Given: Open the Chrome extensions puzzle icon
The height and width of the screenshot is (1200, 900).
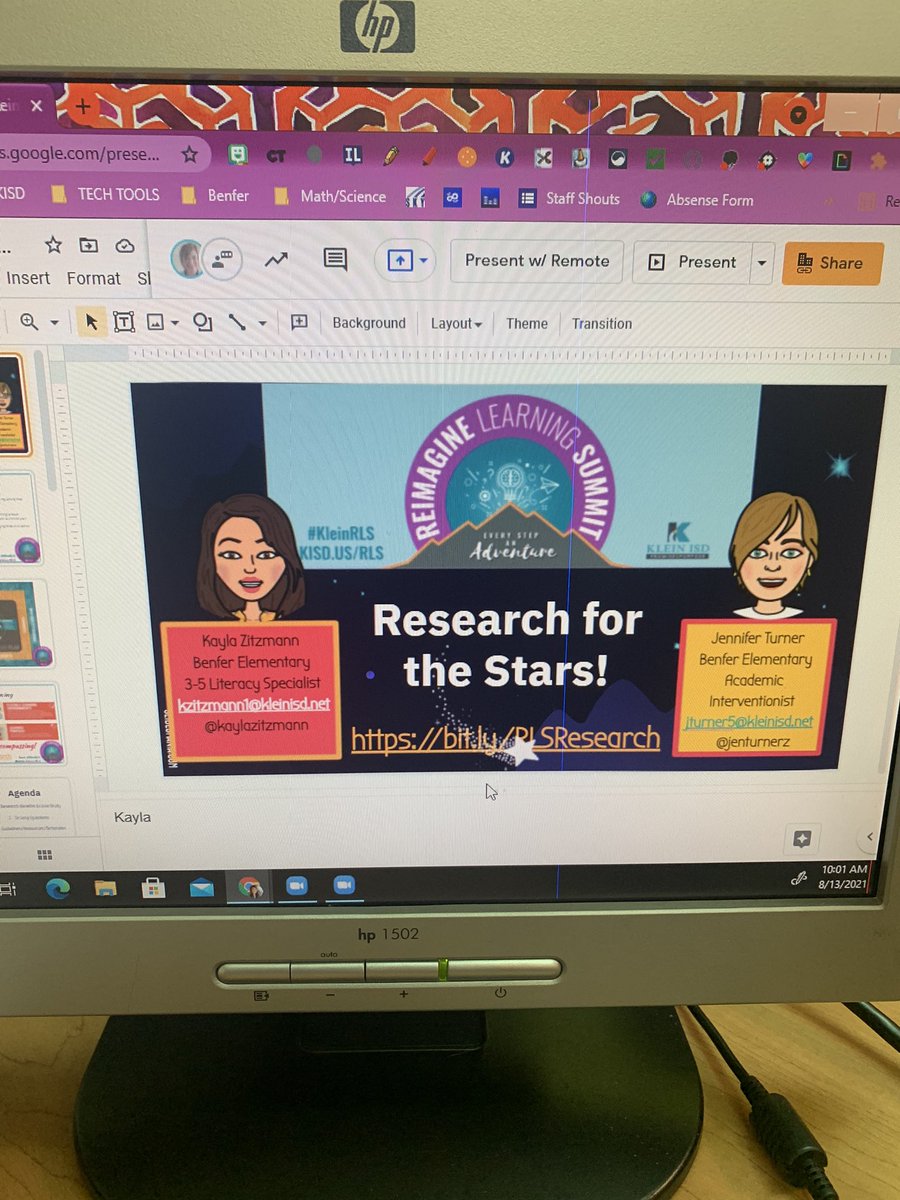Looking at the screenshot, I should pyautogui.click(x=878, y=160).
